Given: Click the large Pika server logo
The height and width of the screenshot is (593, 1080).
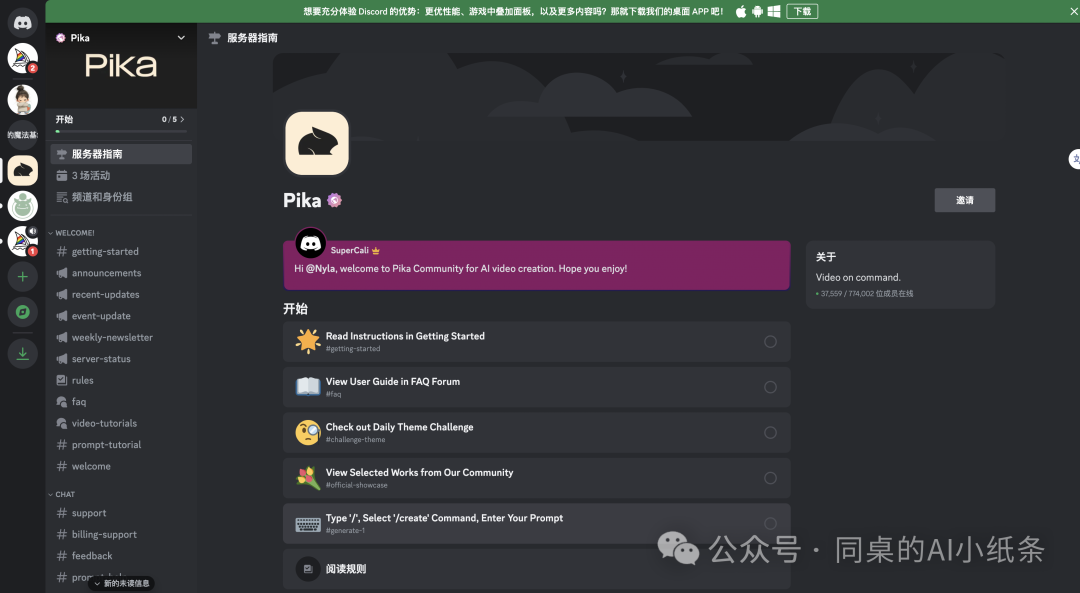Looking at the screenshot, I should pos(317,143).
